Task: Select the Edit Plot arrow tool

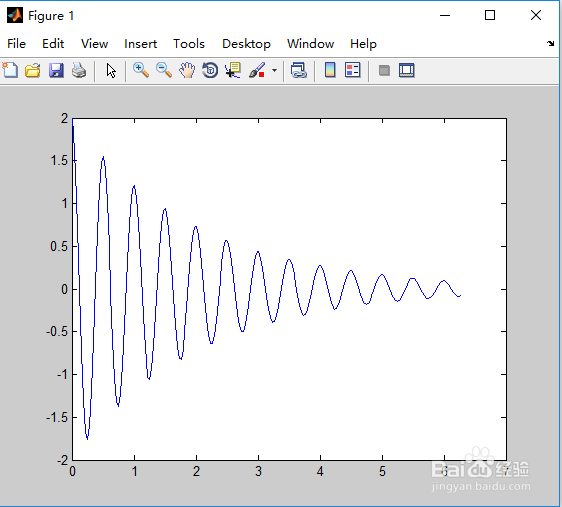Action: [111, 70]
